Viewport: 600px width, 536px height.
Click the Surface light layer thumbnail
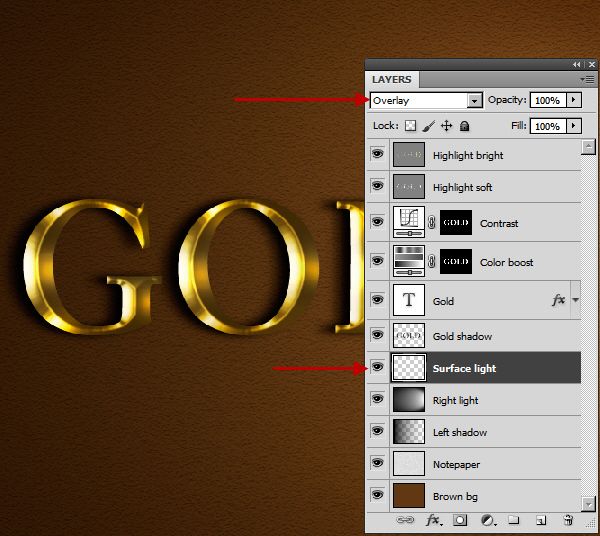click(409, 367)
